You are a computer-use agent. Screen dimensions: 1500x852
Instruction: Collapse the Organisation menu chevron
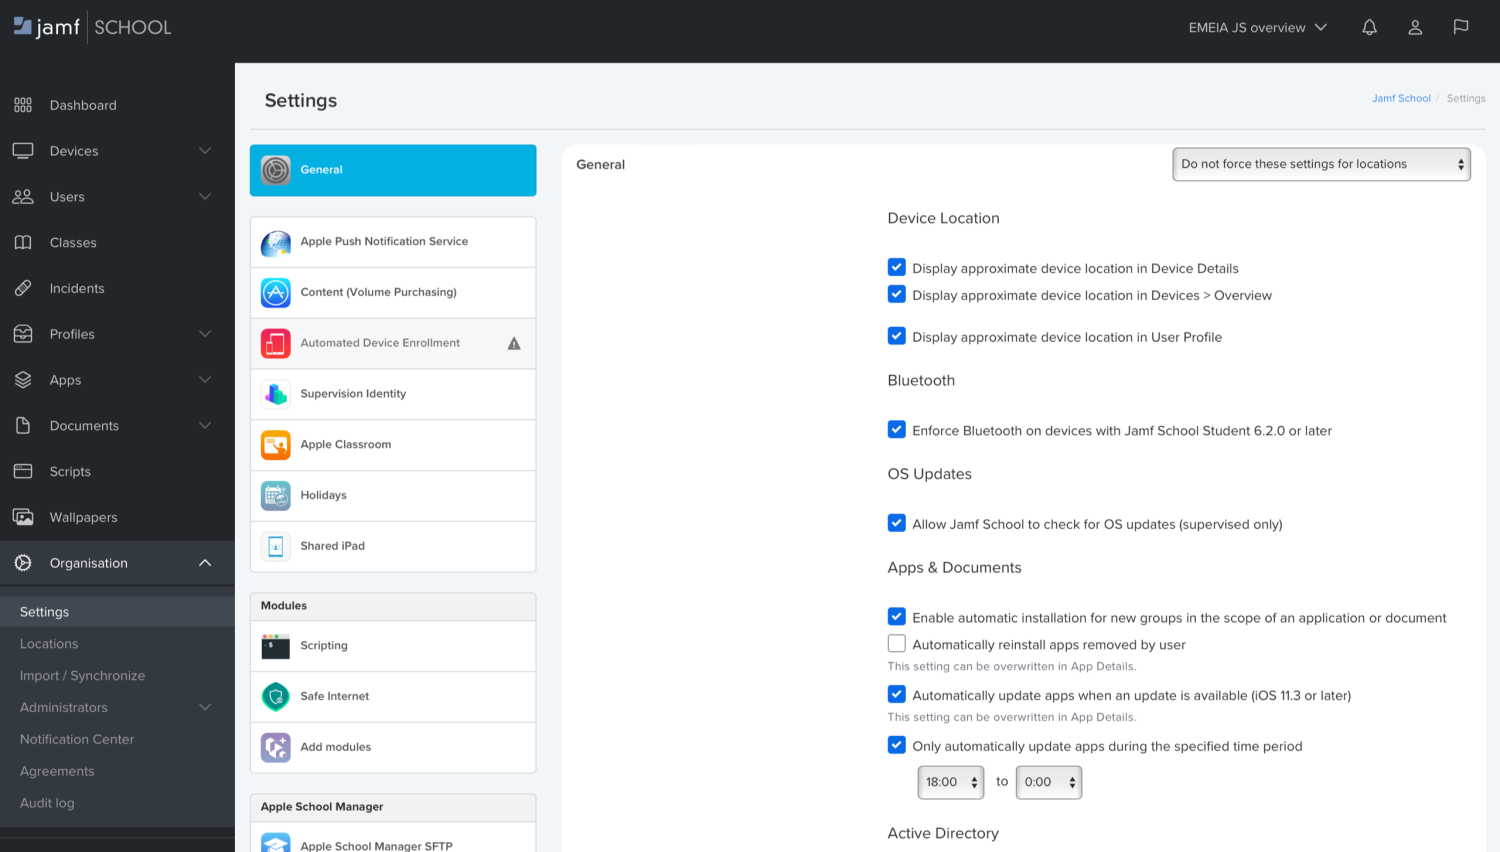coord(205,563)
